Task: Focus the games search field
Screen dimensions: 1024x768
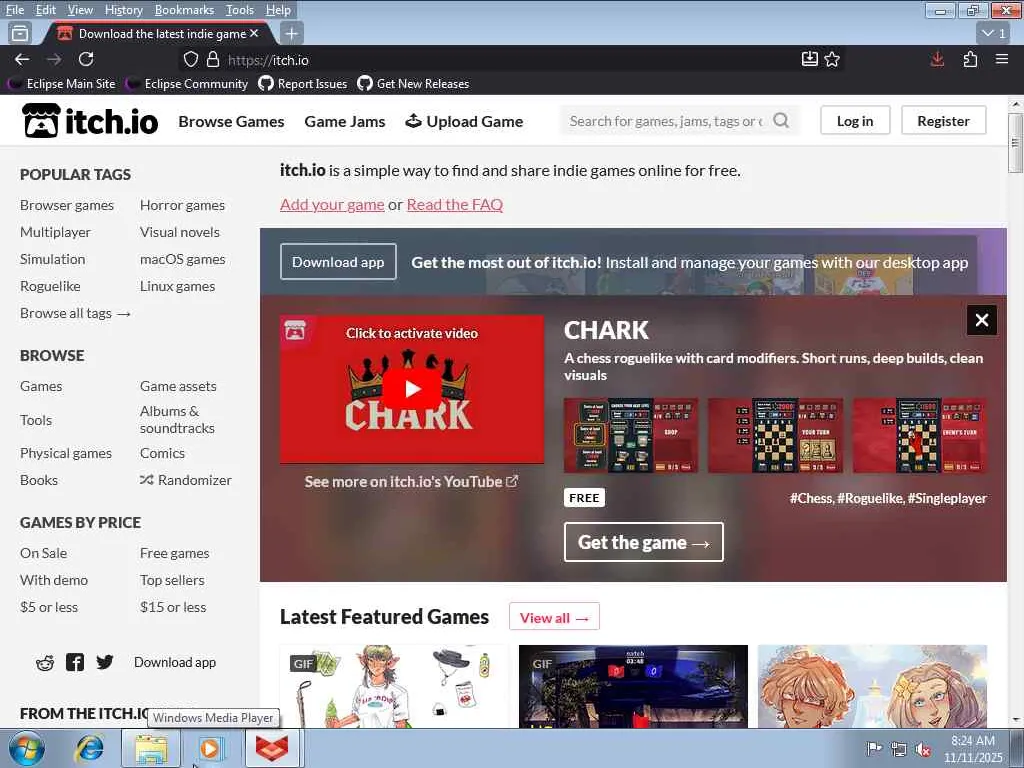Action: 666,121
